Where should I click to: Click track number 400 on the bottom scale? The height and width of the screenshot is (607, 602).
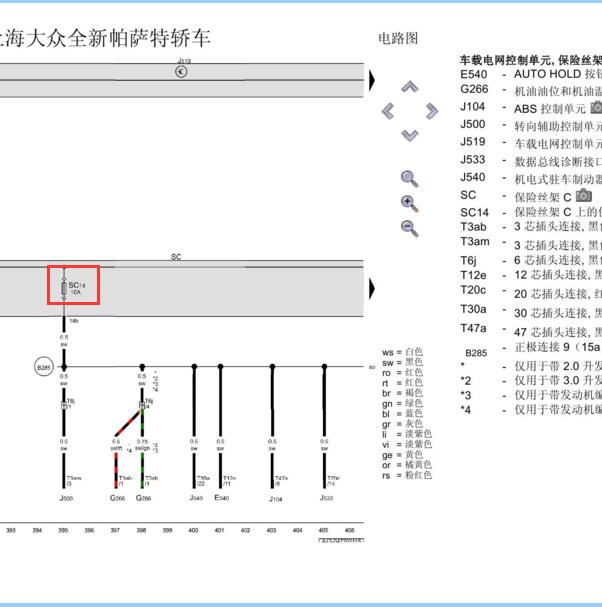coord(193,530)
